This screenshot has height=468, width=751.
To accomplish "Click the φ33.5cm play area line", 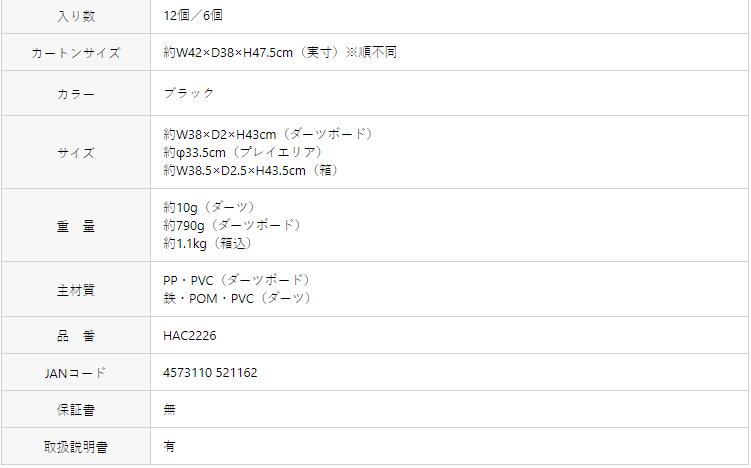I will [243, 152].
